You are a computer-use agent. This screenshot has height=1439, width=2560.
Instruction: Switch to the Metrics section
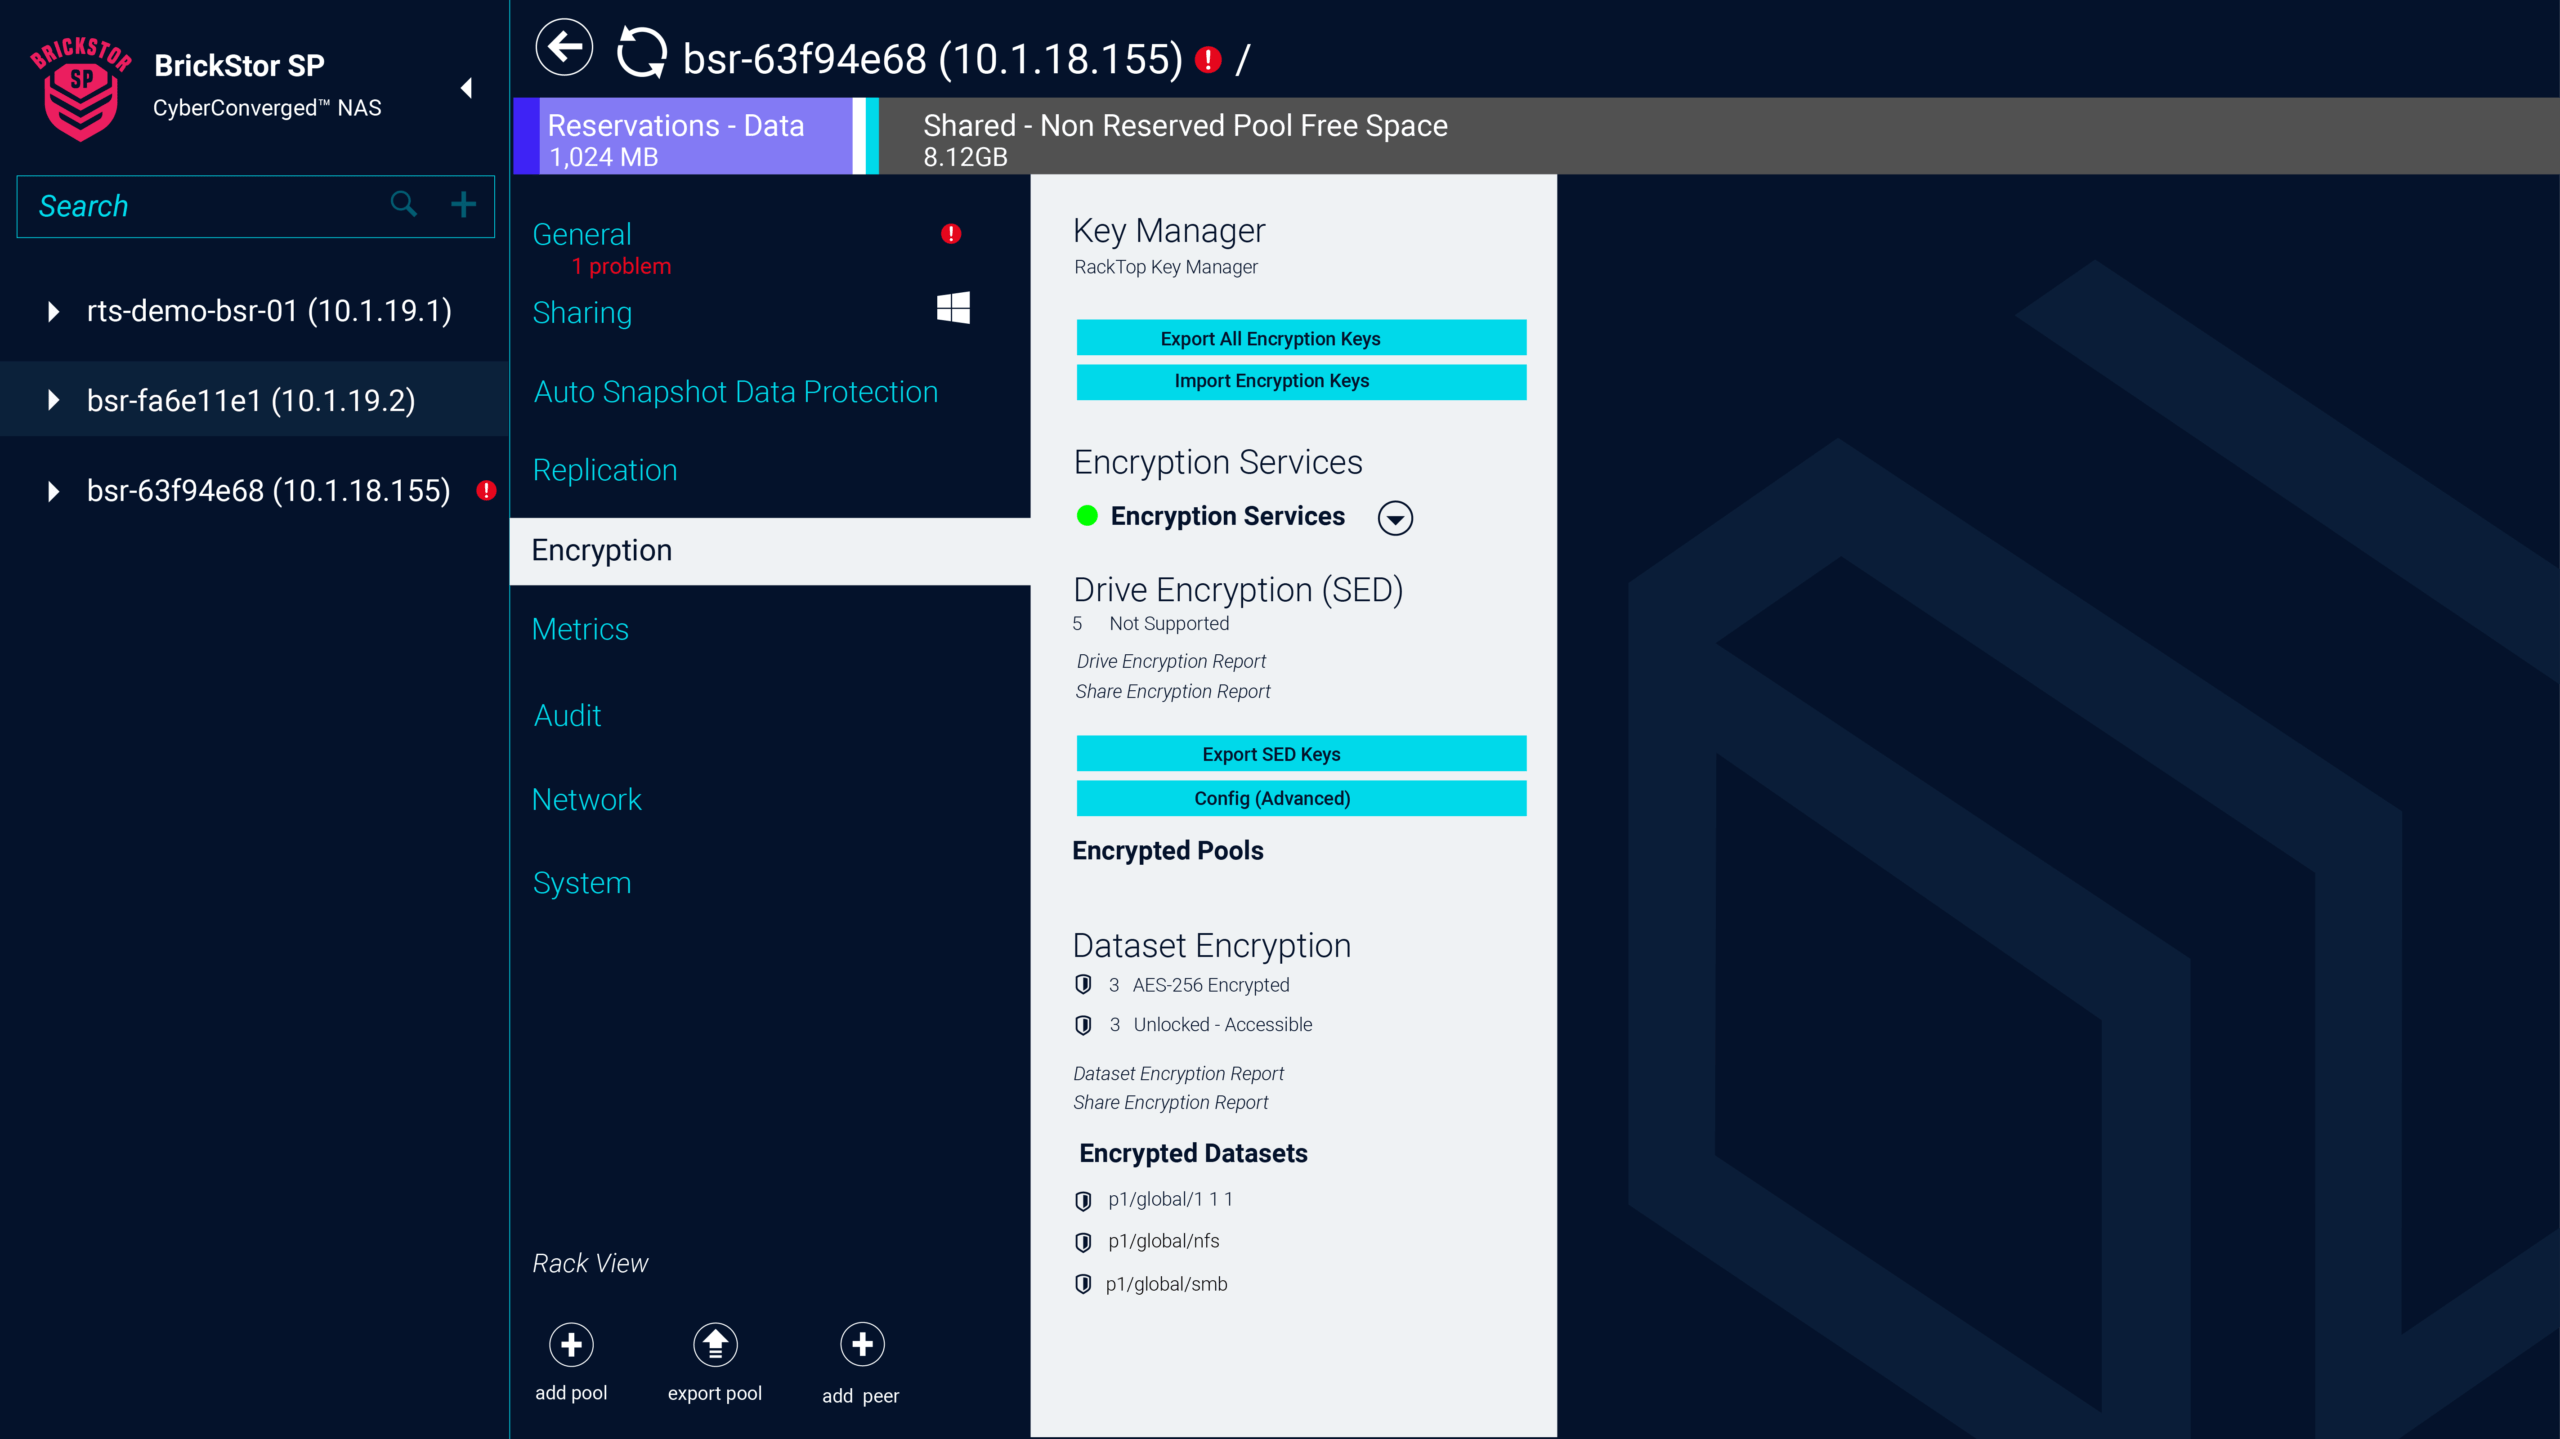tap(581, 629)
